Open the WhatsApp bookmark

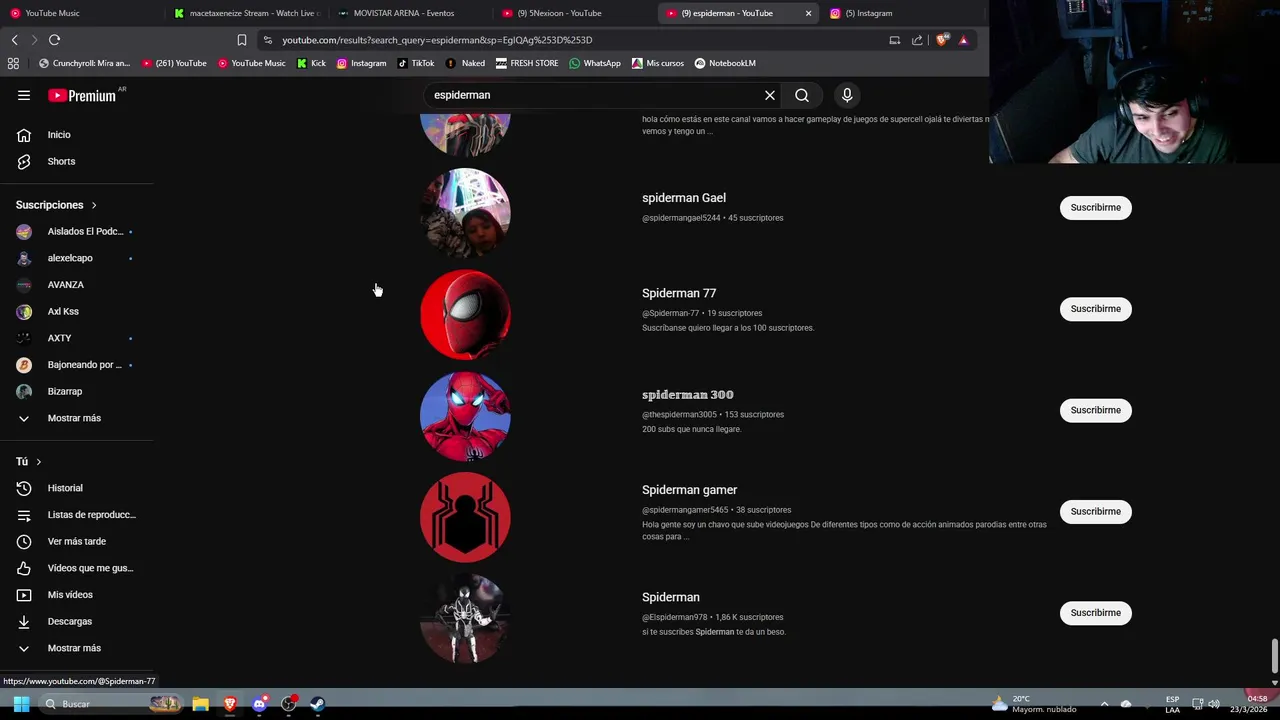pyautogui.click(x=595, y=63)
